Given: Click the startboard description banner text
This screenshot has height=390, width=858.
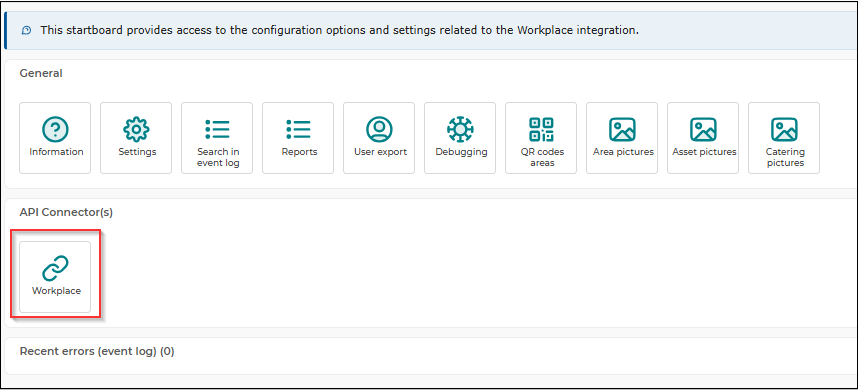Looking at the screenshot, I should [x=339, y=30].
